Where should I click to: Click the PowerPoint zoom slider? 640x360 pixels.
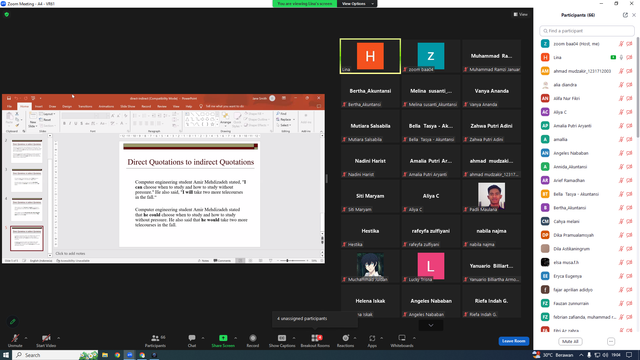[292, 260]
